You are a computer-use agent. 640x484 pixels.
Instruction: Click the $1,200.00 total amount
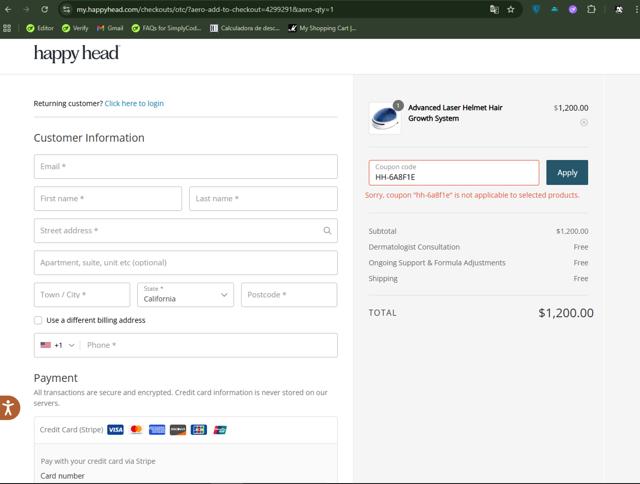(566, 313)
